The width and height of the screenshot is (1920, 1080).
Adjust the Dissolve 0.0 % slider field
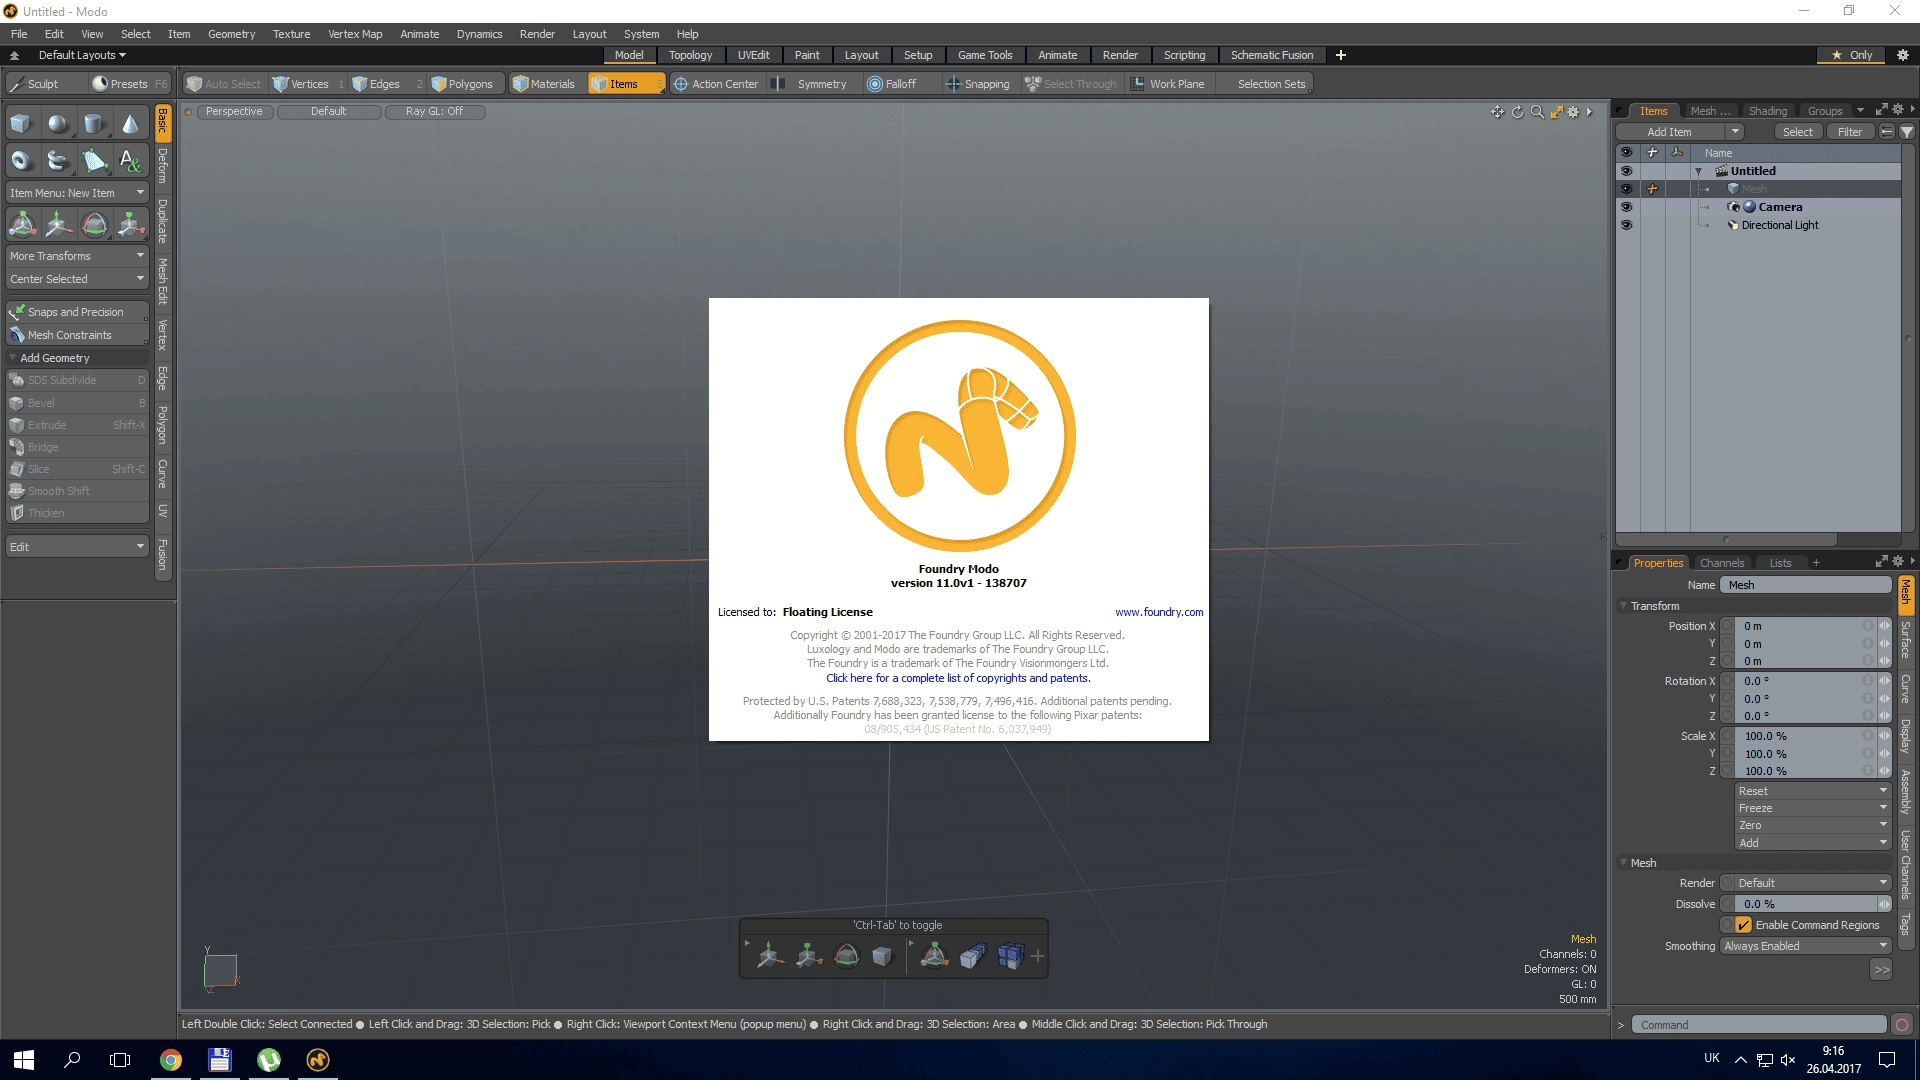pos(1806,904)
